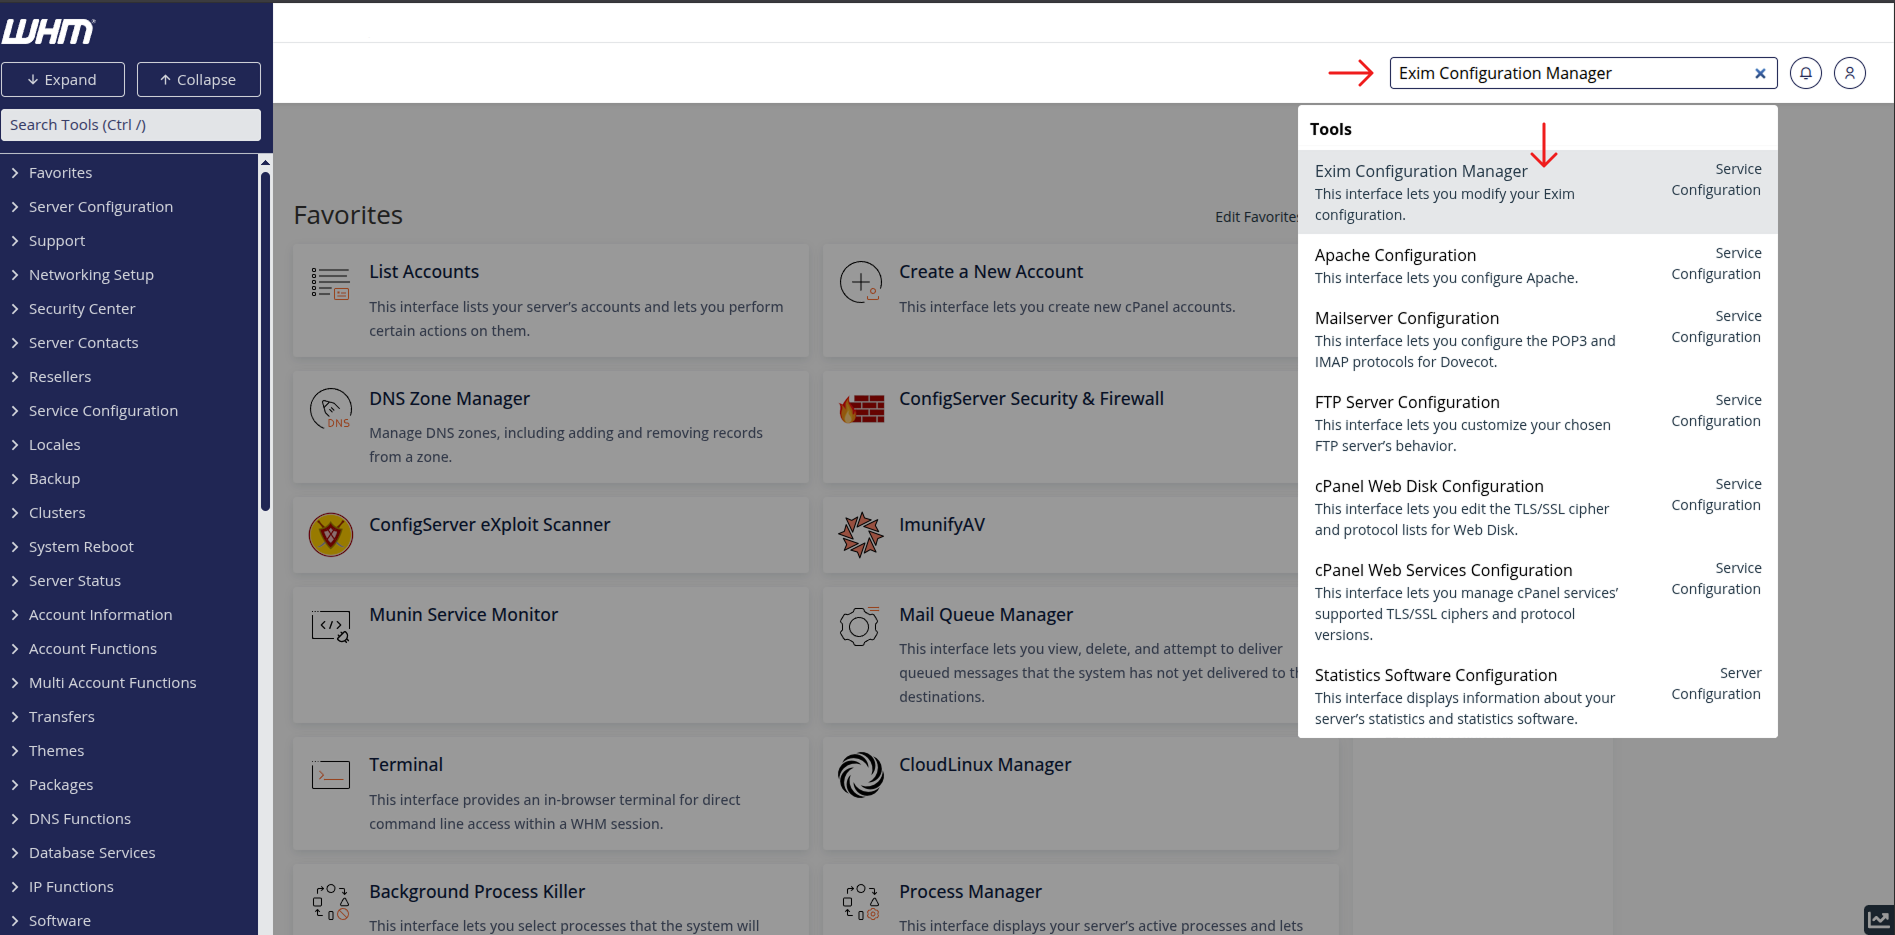Click the sidebar scrollbar thumb
This screenshot has height=935, width=1895.
[x=265, y=341]
